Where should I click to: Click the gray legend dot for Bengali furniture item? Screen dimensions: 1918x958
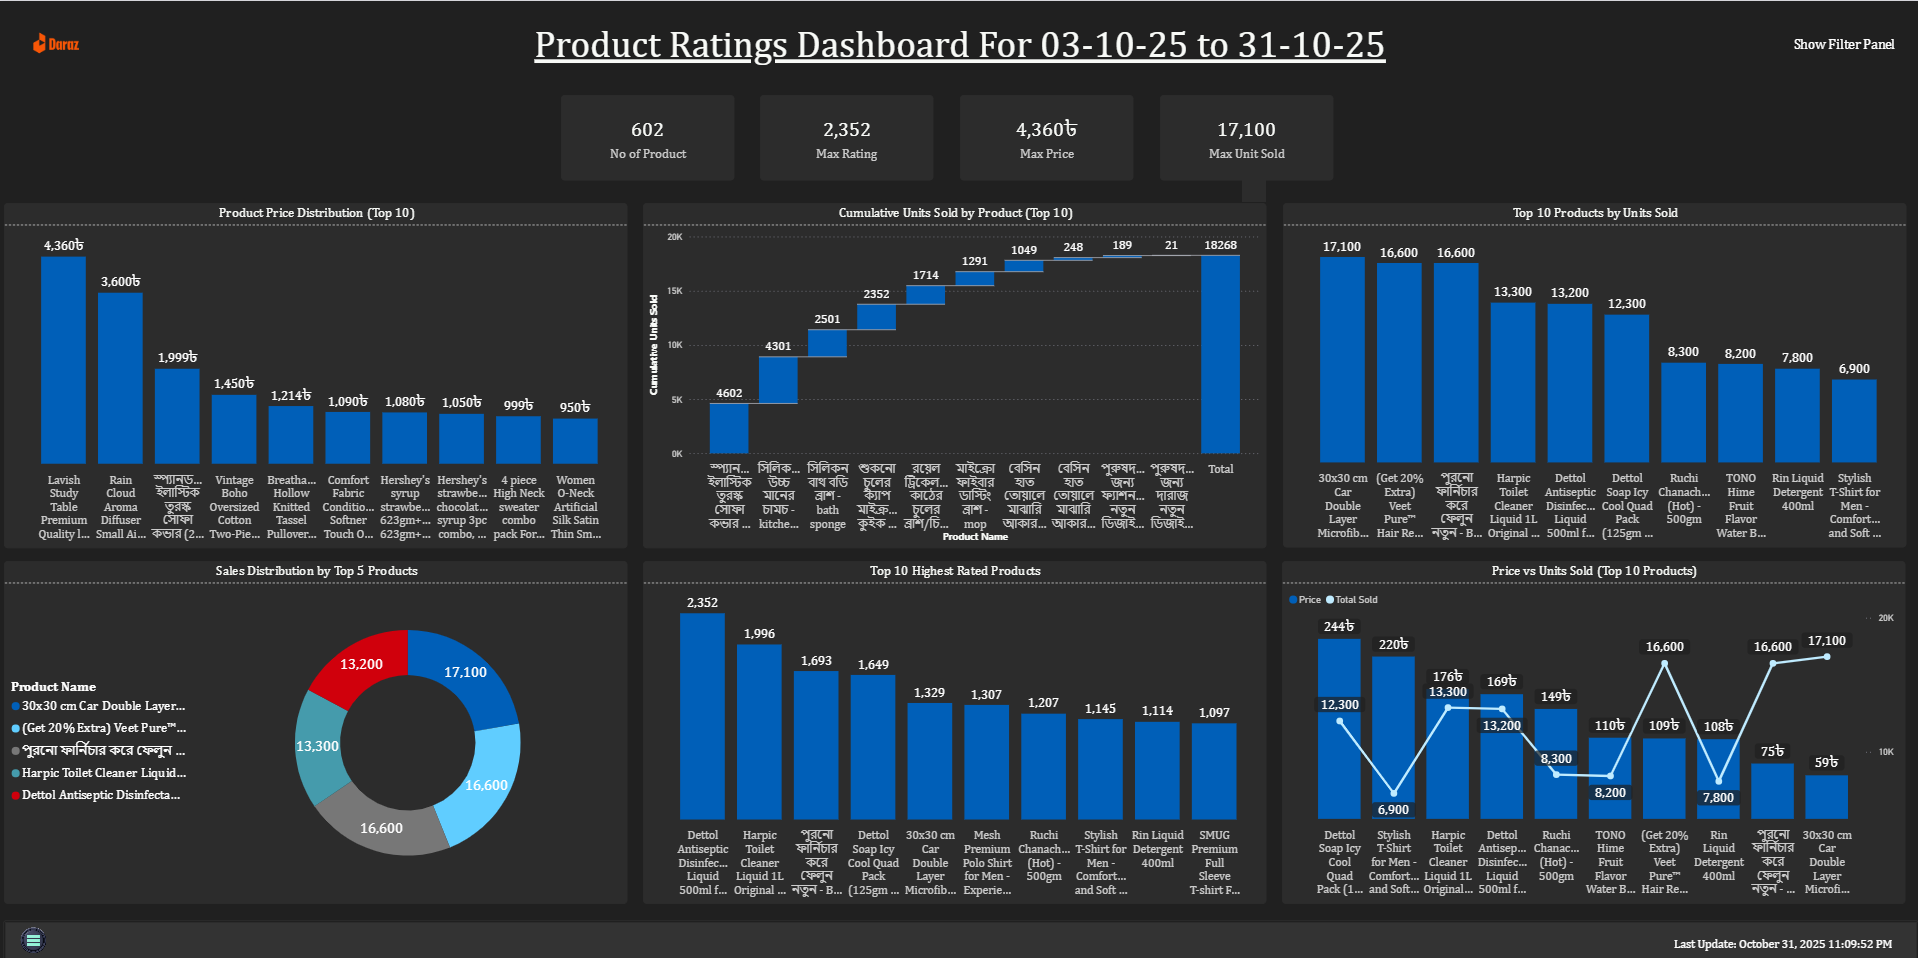tap(15, 751)
